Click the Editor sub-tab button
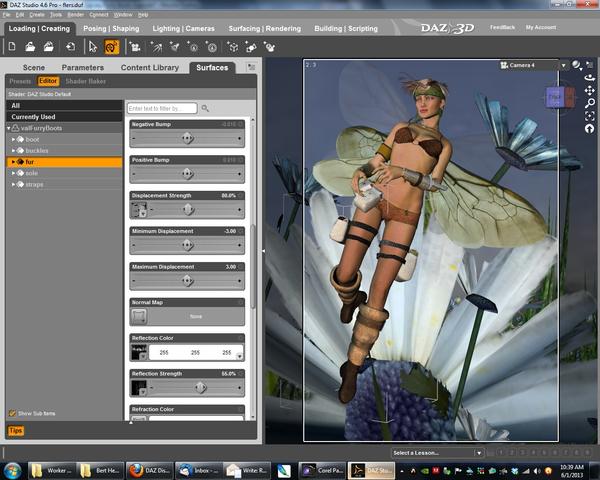Viewport: 600px width, 480px height. pos(48,81)
